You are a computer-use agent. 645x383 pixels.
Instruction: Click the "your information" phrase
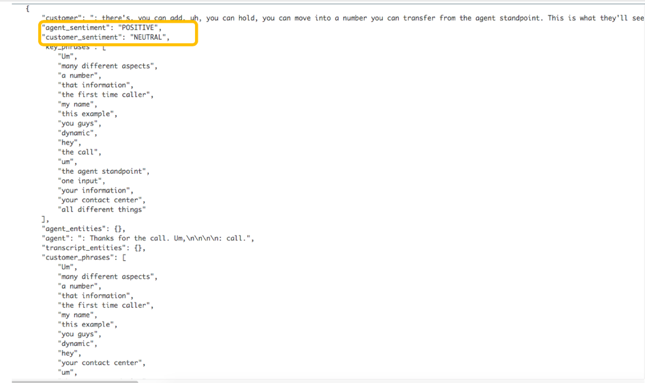click(95, 190)
